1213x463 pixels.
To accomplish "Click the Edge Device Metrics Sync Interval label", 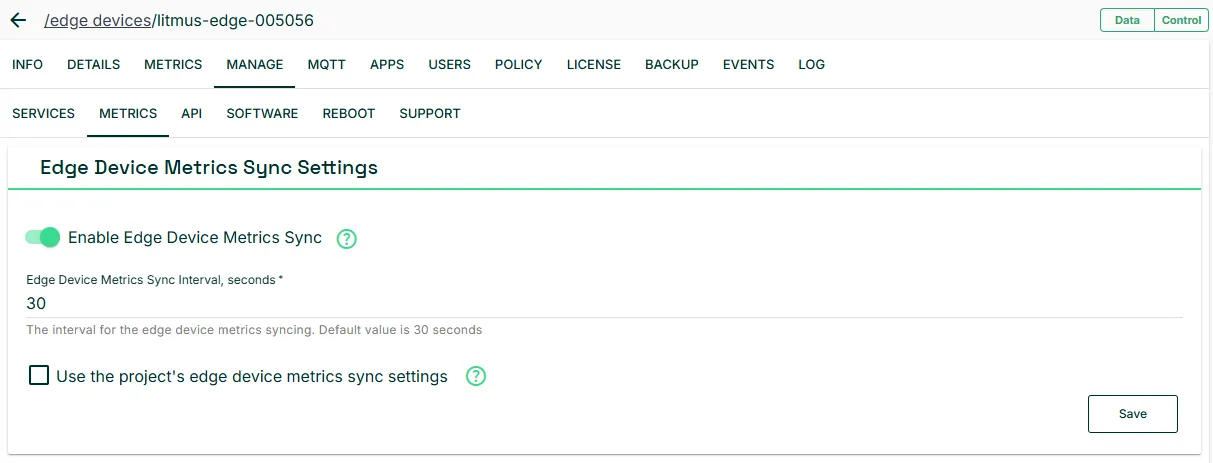I will [x=154, y=281].
